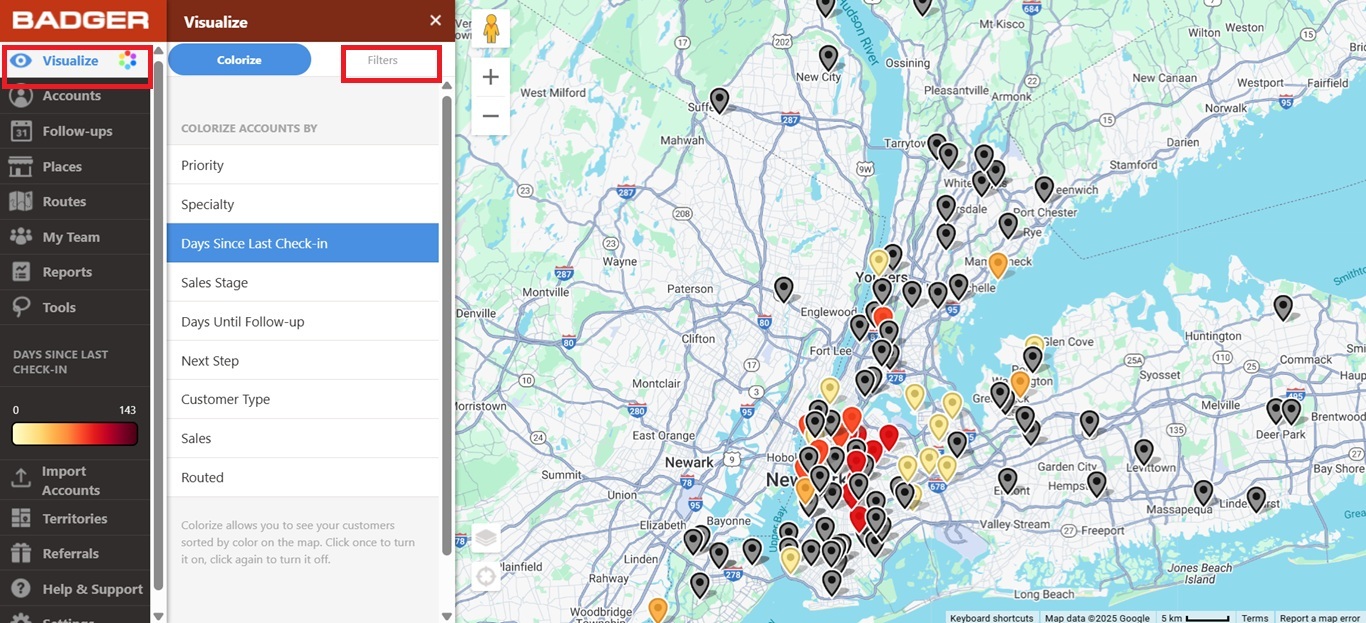Close the Visualize panel

[435, 21]
